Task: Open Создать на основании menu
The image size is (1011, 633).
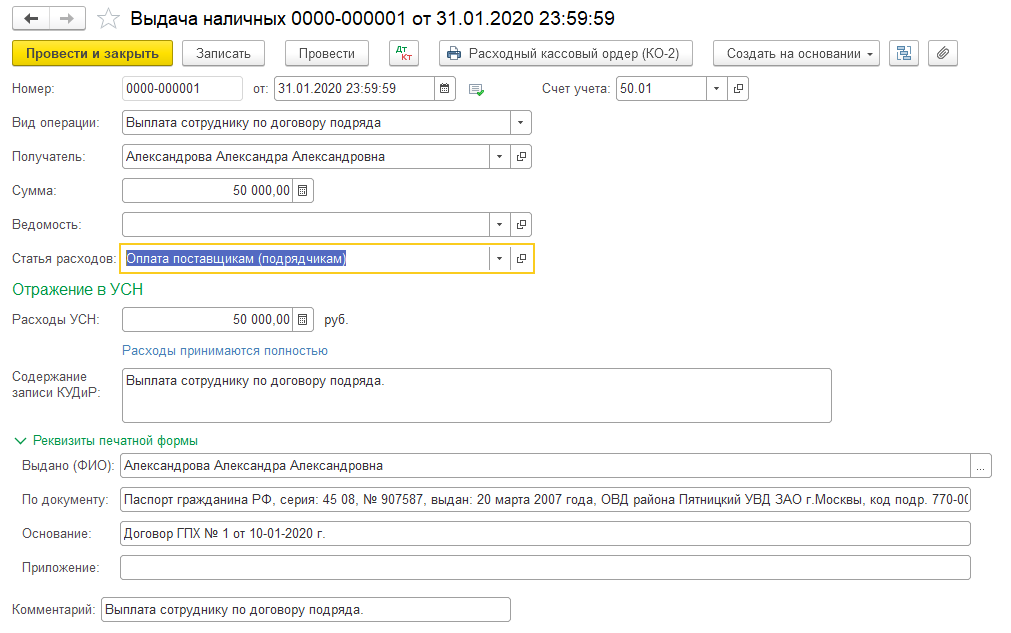Action: 796,53
